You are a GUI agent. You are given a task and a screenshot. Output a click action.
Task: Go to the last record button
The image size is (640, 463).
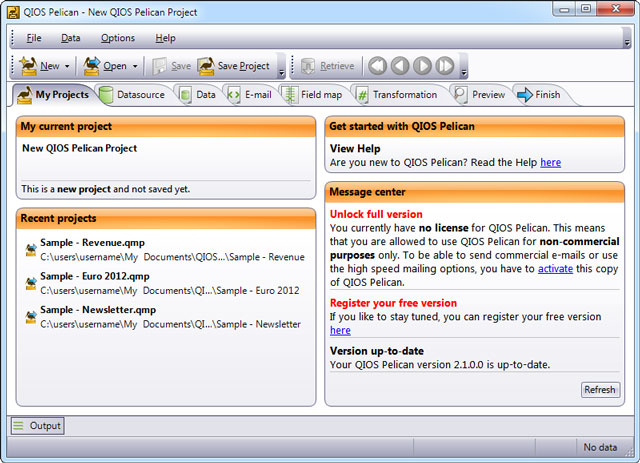[x=445, y=66]
